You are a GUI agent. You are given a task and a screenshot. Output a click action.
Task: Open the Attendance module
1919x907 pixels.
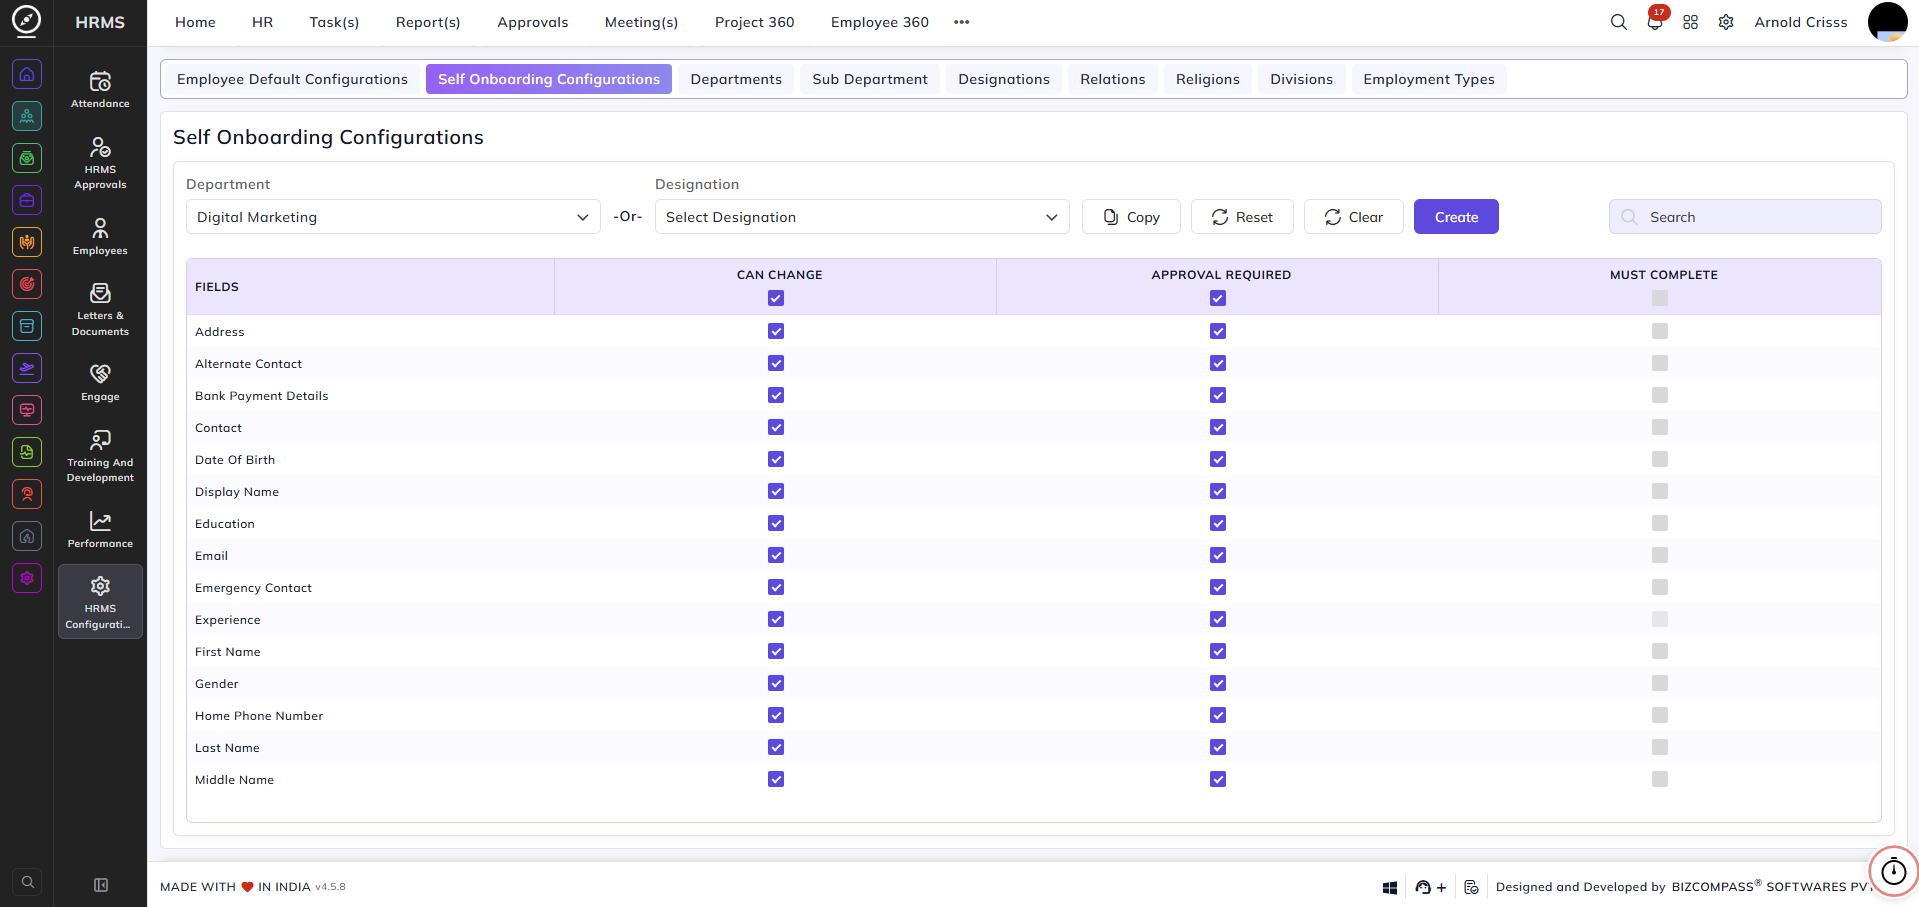[100, 89]
